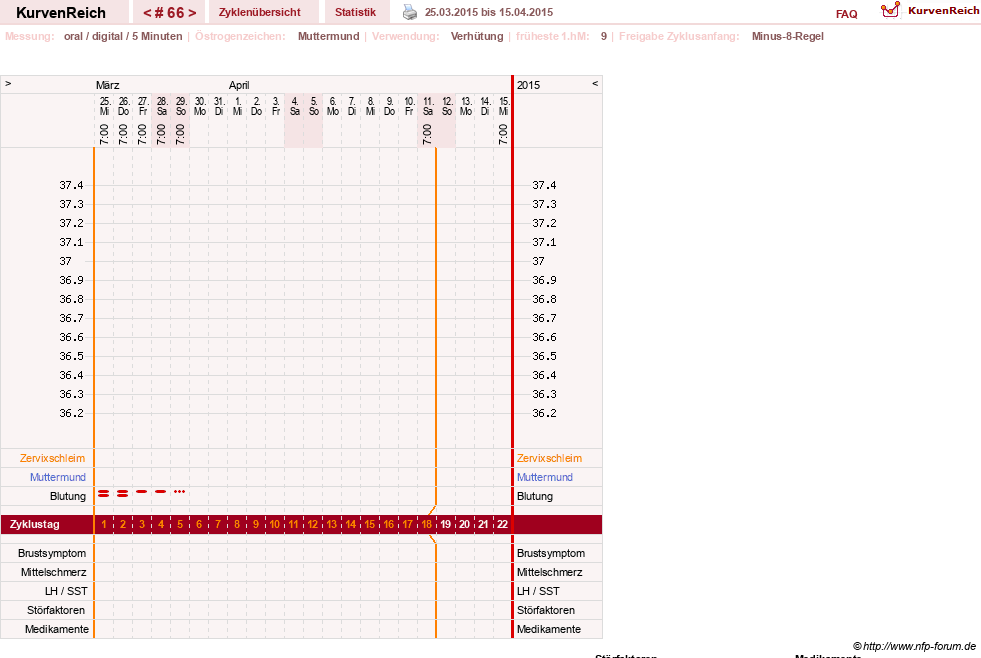This screenshot has height=658, width=981.
Task: Click the bleeding mark on cycle day 3
Action: 142,492
